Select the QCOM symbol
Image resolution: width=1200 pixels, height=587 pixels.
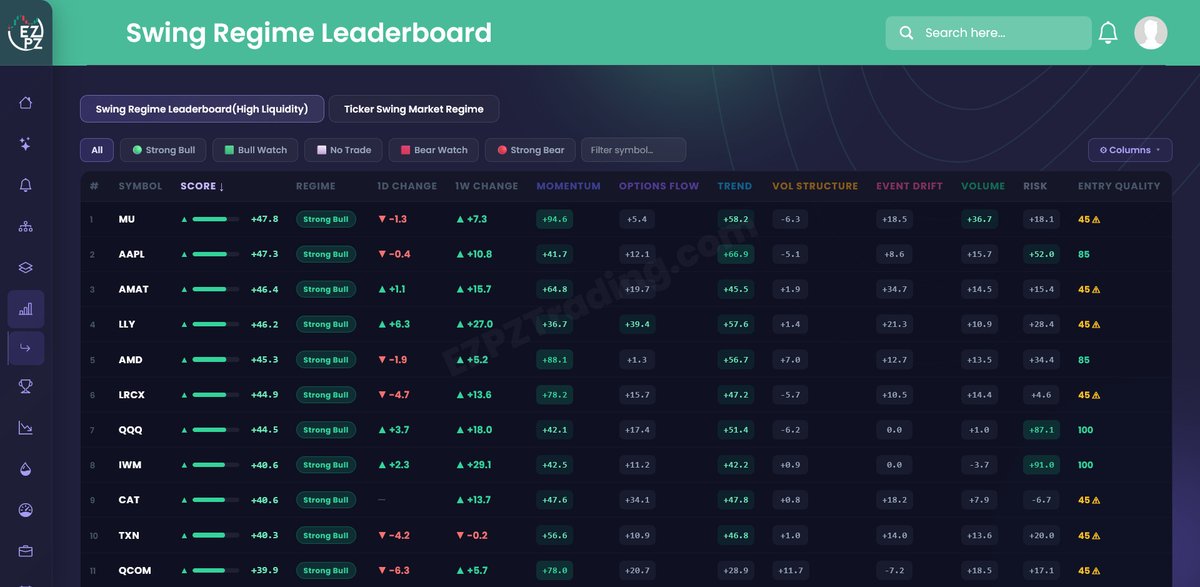(x=135, y=571)
